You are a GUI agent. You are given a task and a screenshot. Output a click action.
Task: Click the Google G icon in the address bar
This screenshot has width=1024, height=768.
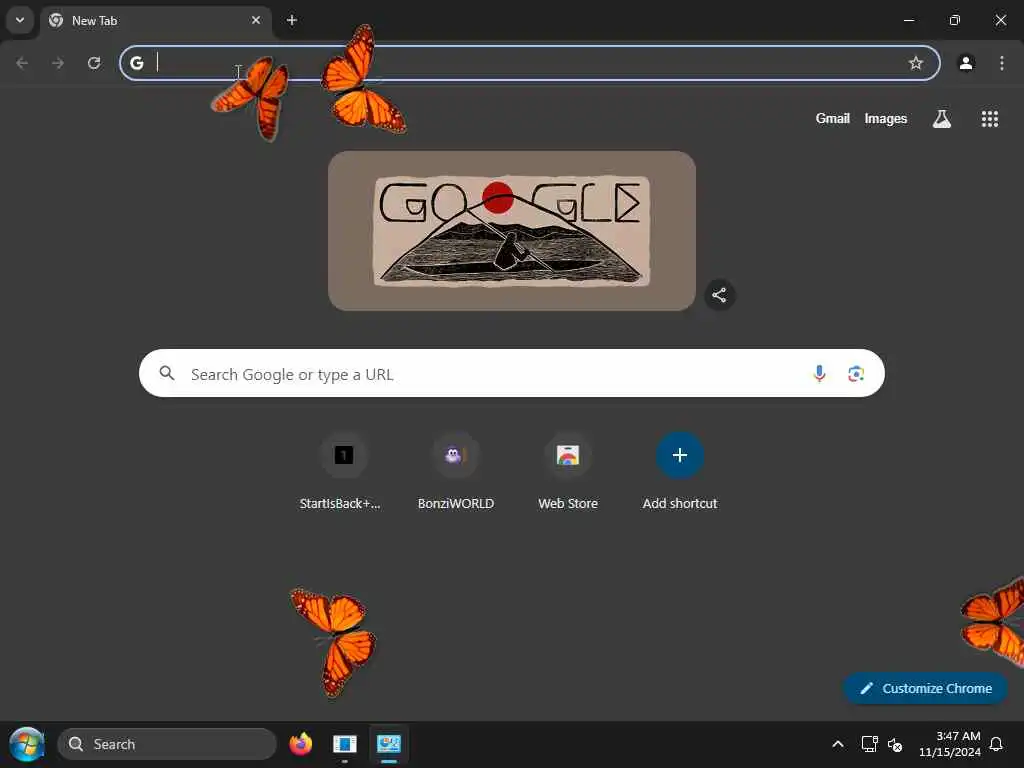(136, 63)
